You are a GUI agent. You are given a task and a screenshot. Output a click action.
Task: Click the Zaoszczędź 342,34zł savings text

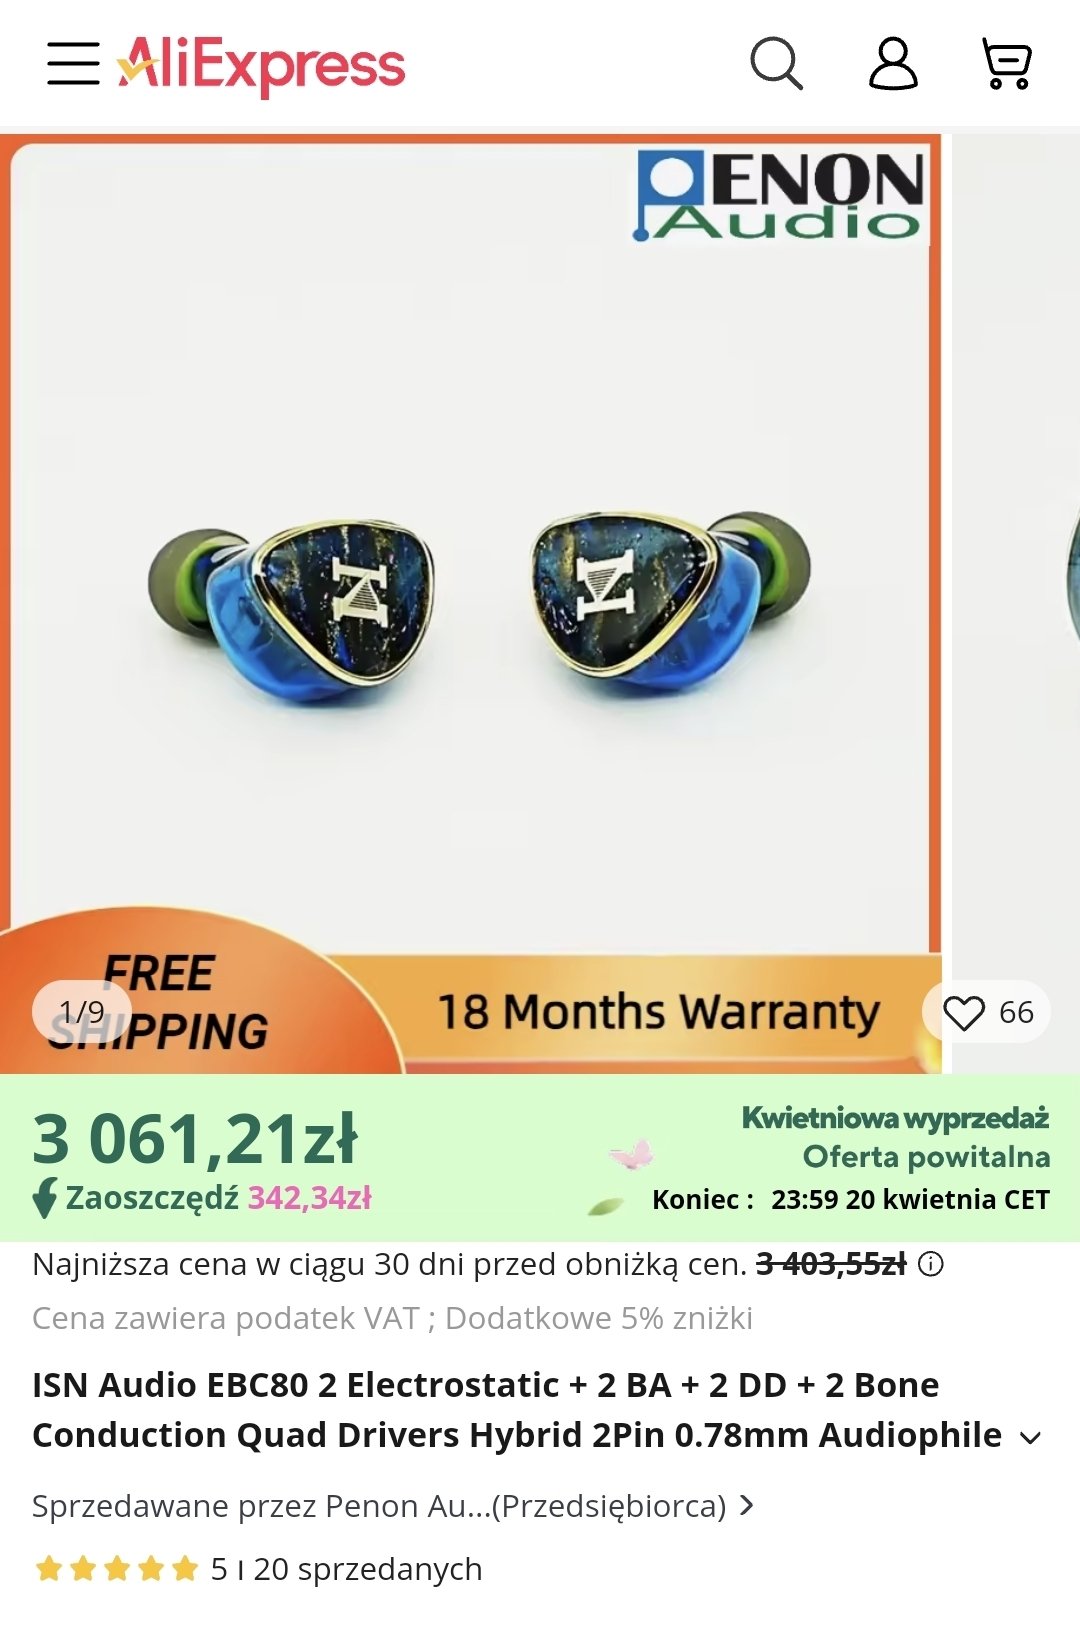pos(218,1197)
